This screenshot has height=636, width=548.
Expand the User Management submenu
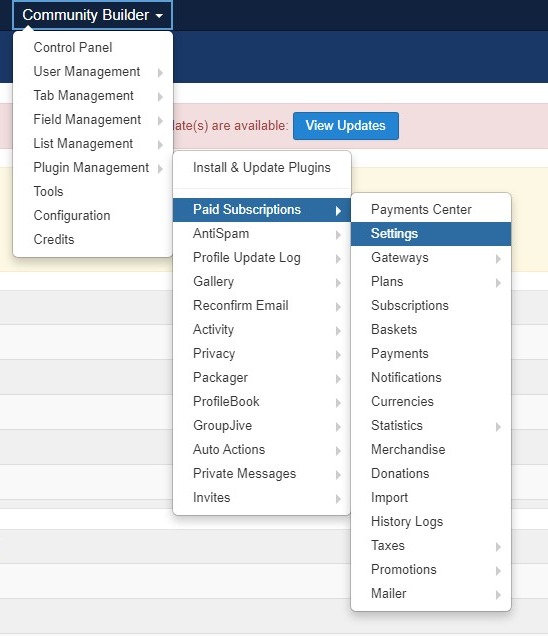pos(93,71)
